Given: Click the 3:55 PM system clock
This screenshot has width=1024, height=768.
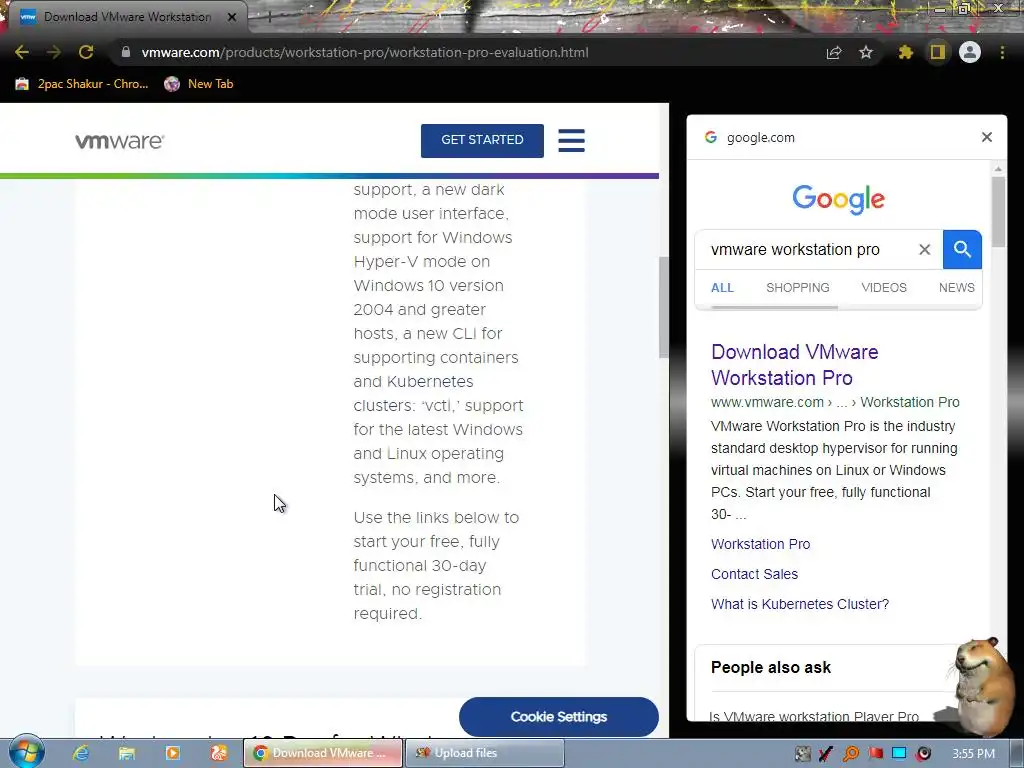Looking at the screenshot, I should tap(973, 754).
